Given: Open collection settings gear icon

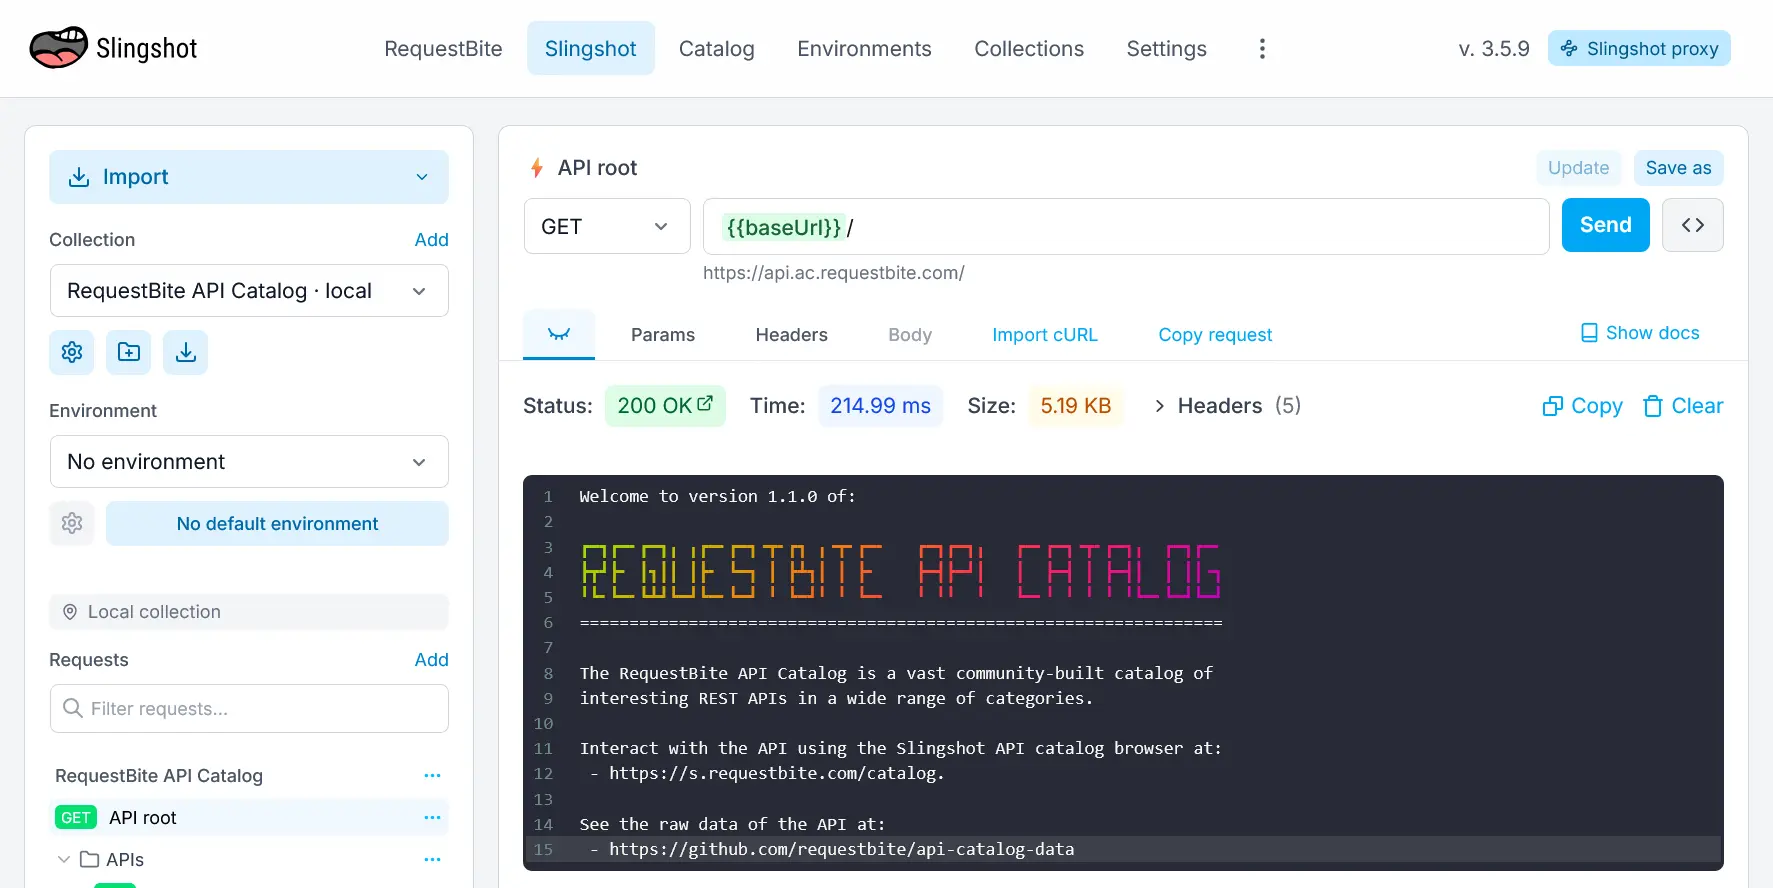Looking at the screenshot, I should (72, 352).
